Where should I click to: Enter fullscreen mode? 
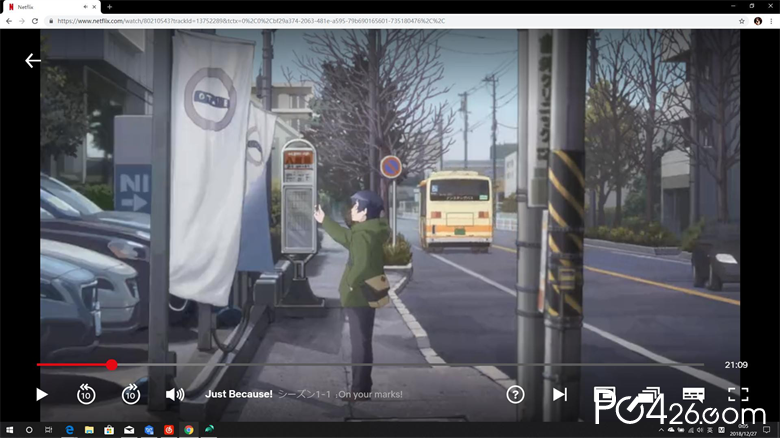click(738, 395)
